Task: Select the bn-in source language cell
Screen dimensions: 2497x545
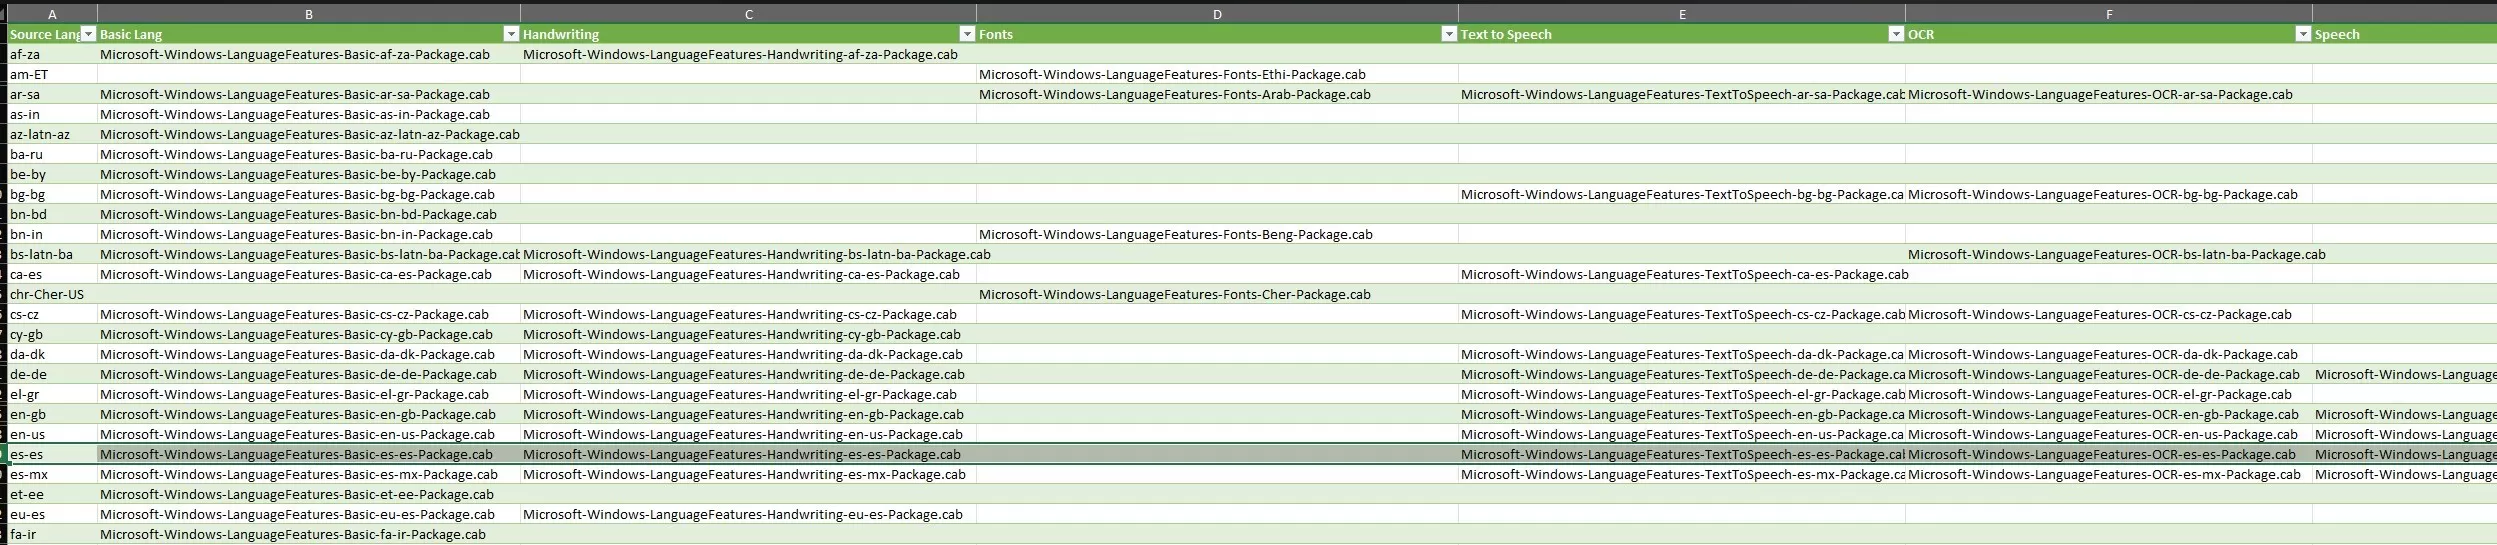Action: point(52,234)
